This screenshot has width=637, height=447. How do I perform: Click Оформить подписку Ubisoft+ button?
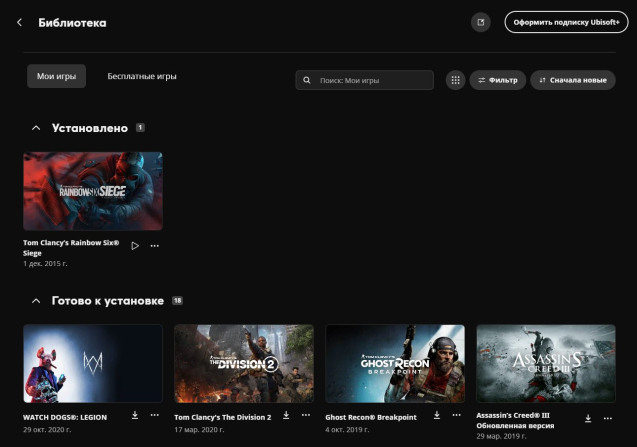click(566, 22)
